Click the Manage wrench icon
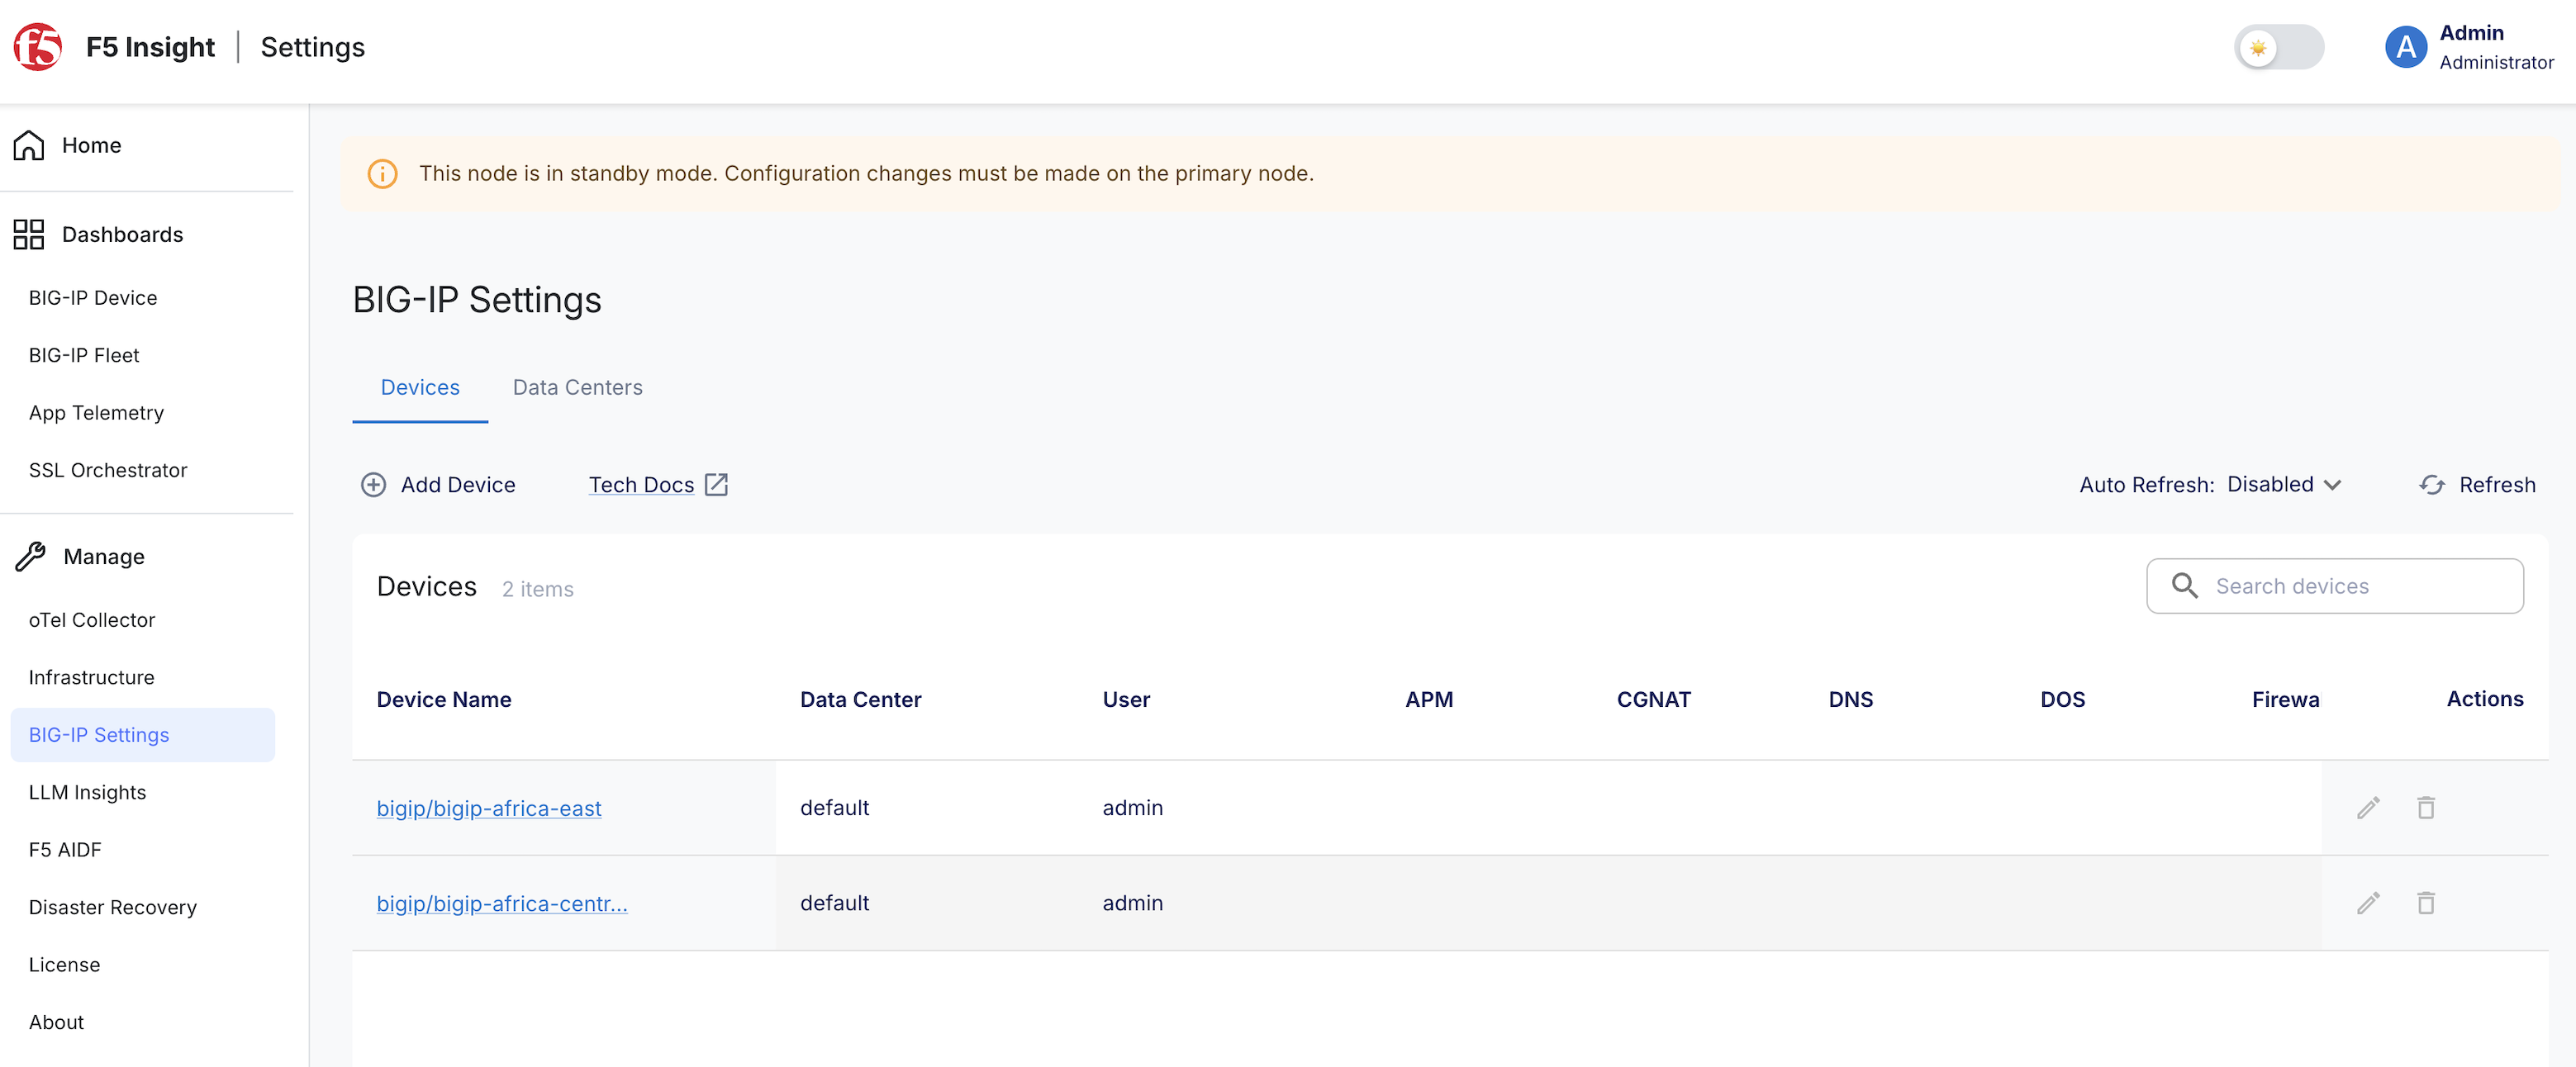 [x=30, y=556]
